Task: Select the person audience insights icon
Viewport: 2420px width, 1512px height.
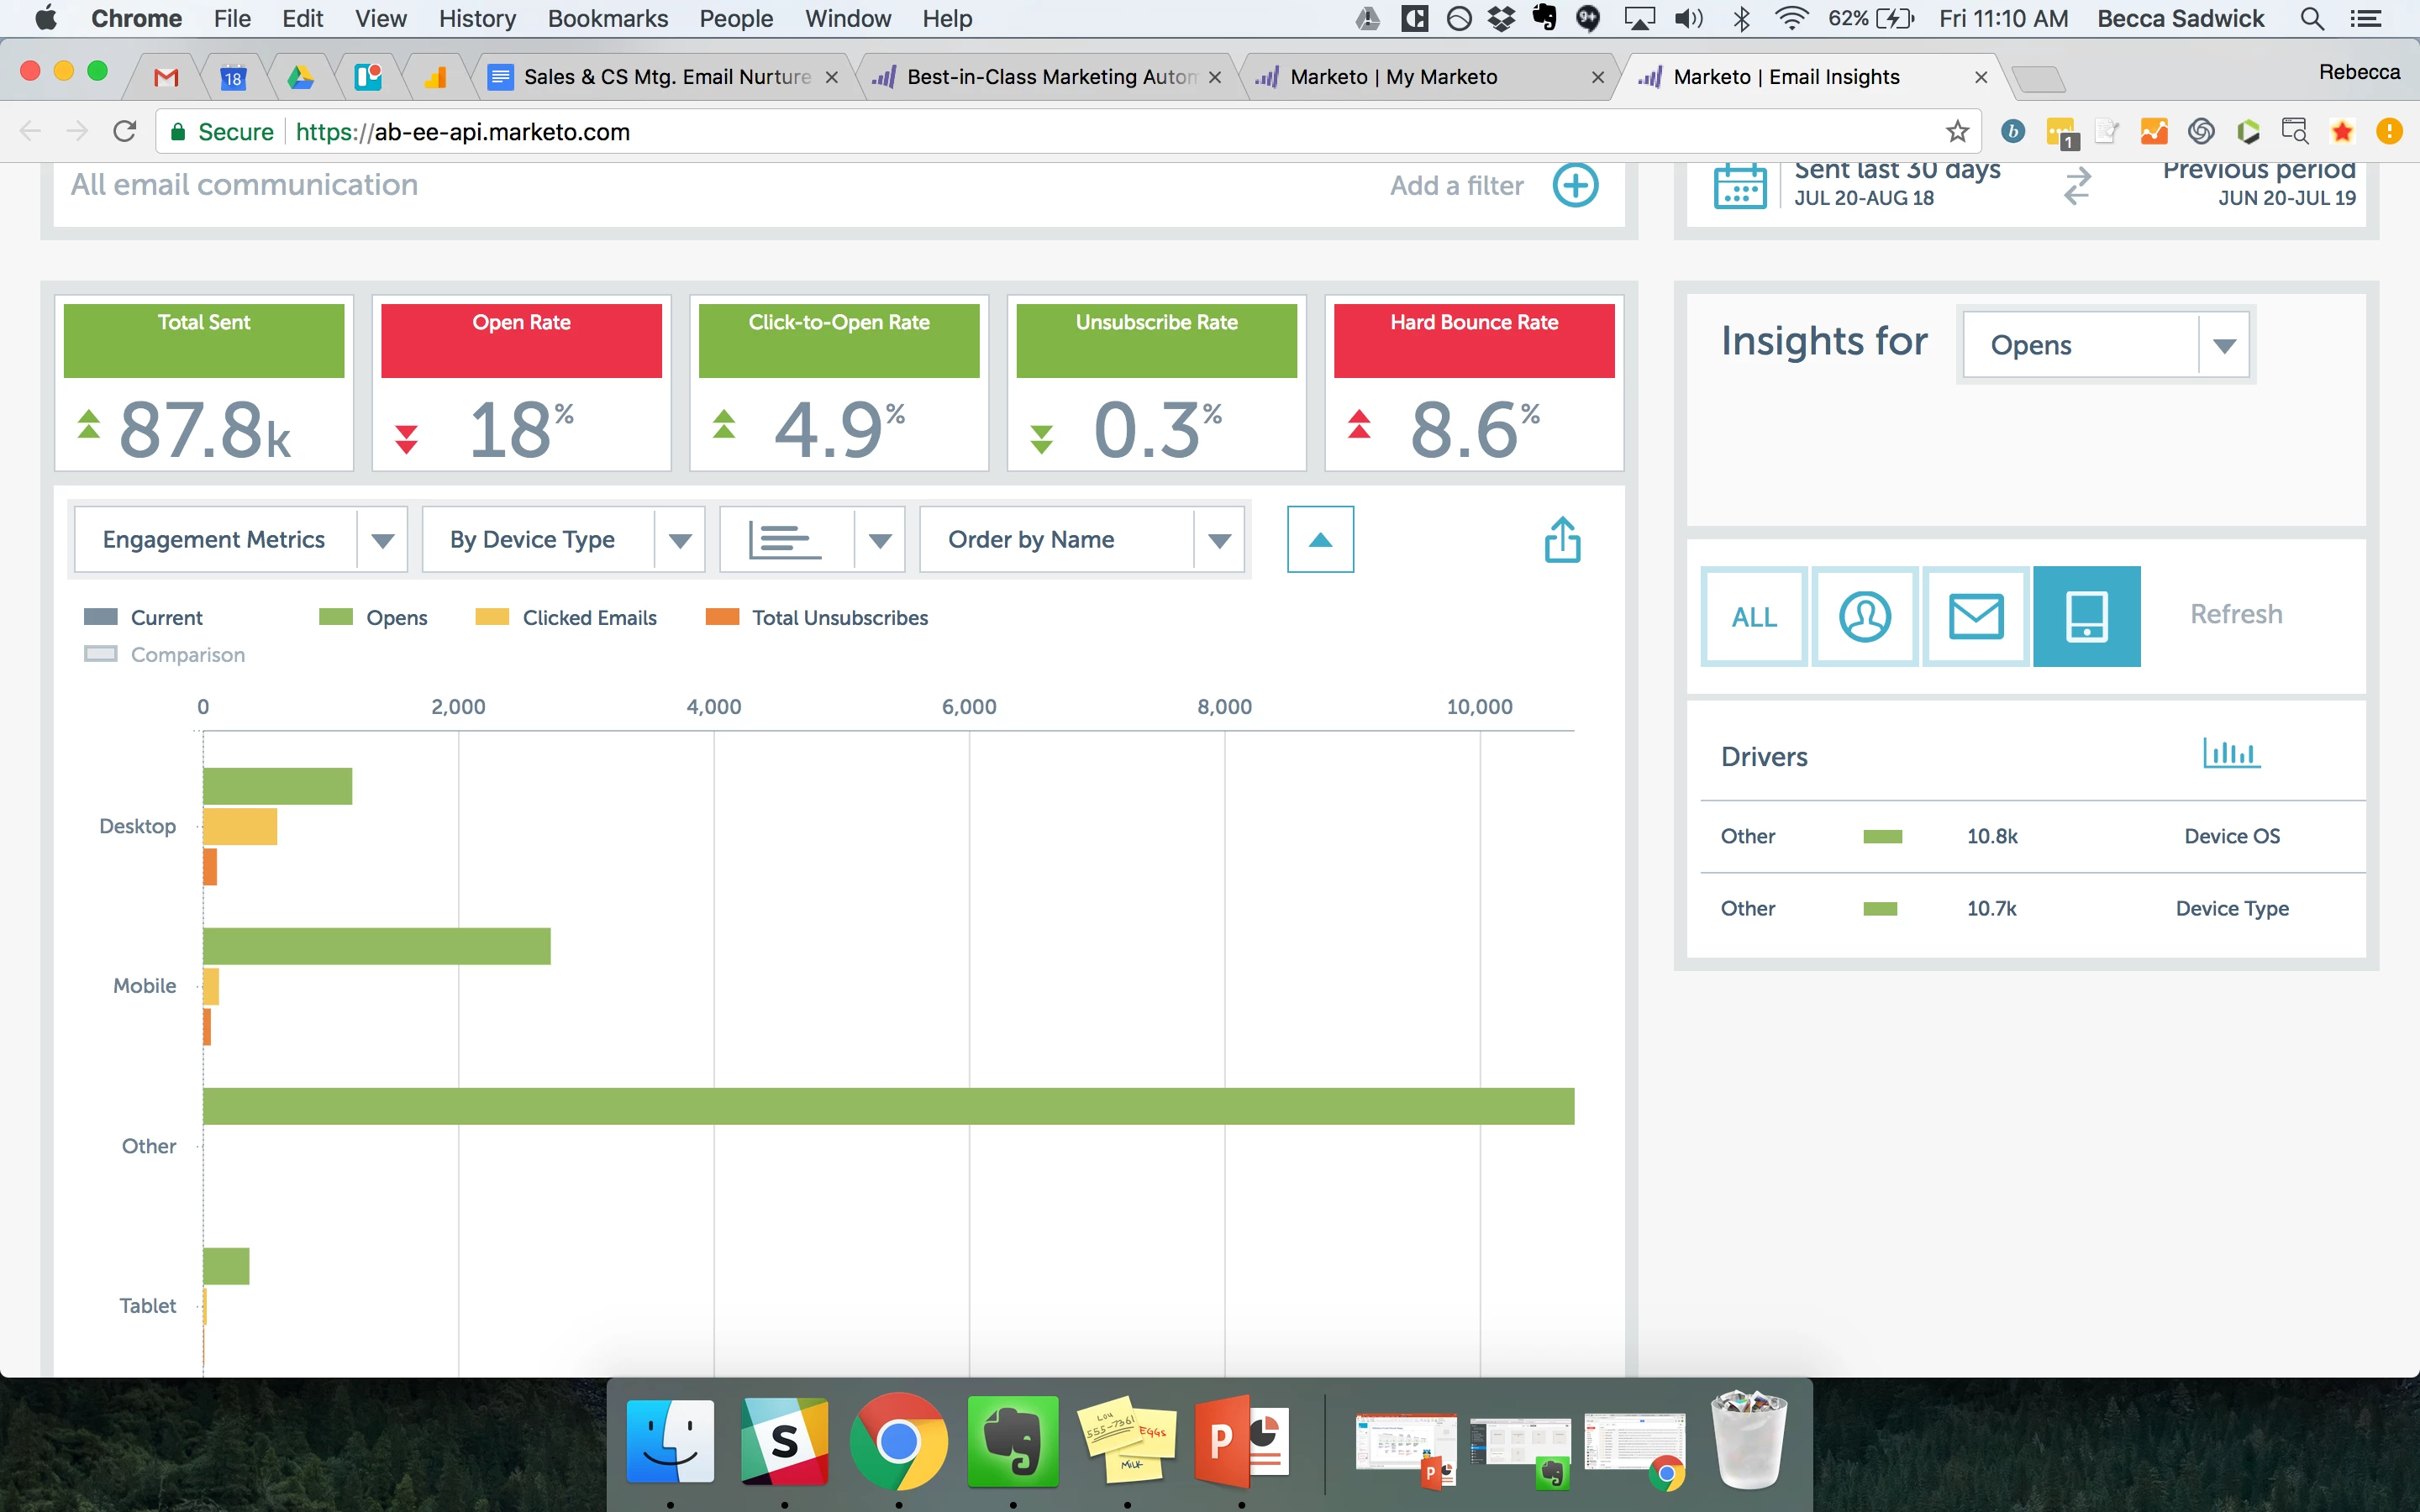Action: click(x=1865, y=616)
